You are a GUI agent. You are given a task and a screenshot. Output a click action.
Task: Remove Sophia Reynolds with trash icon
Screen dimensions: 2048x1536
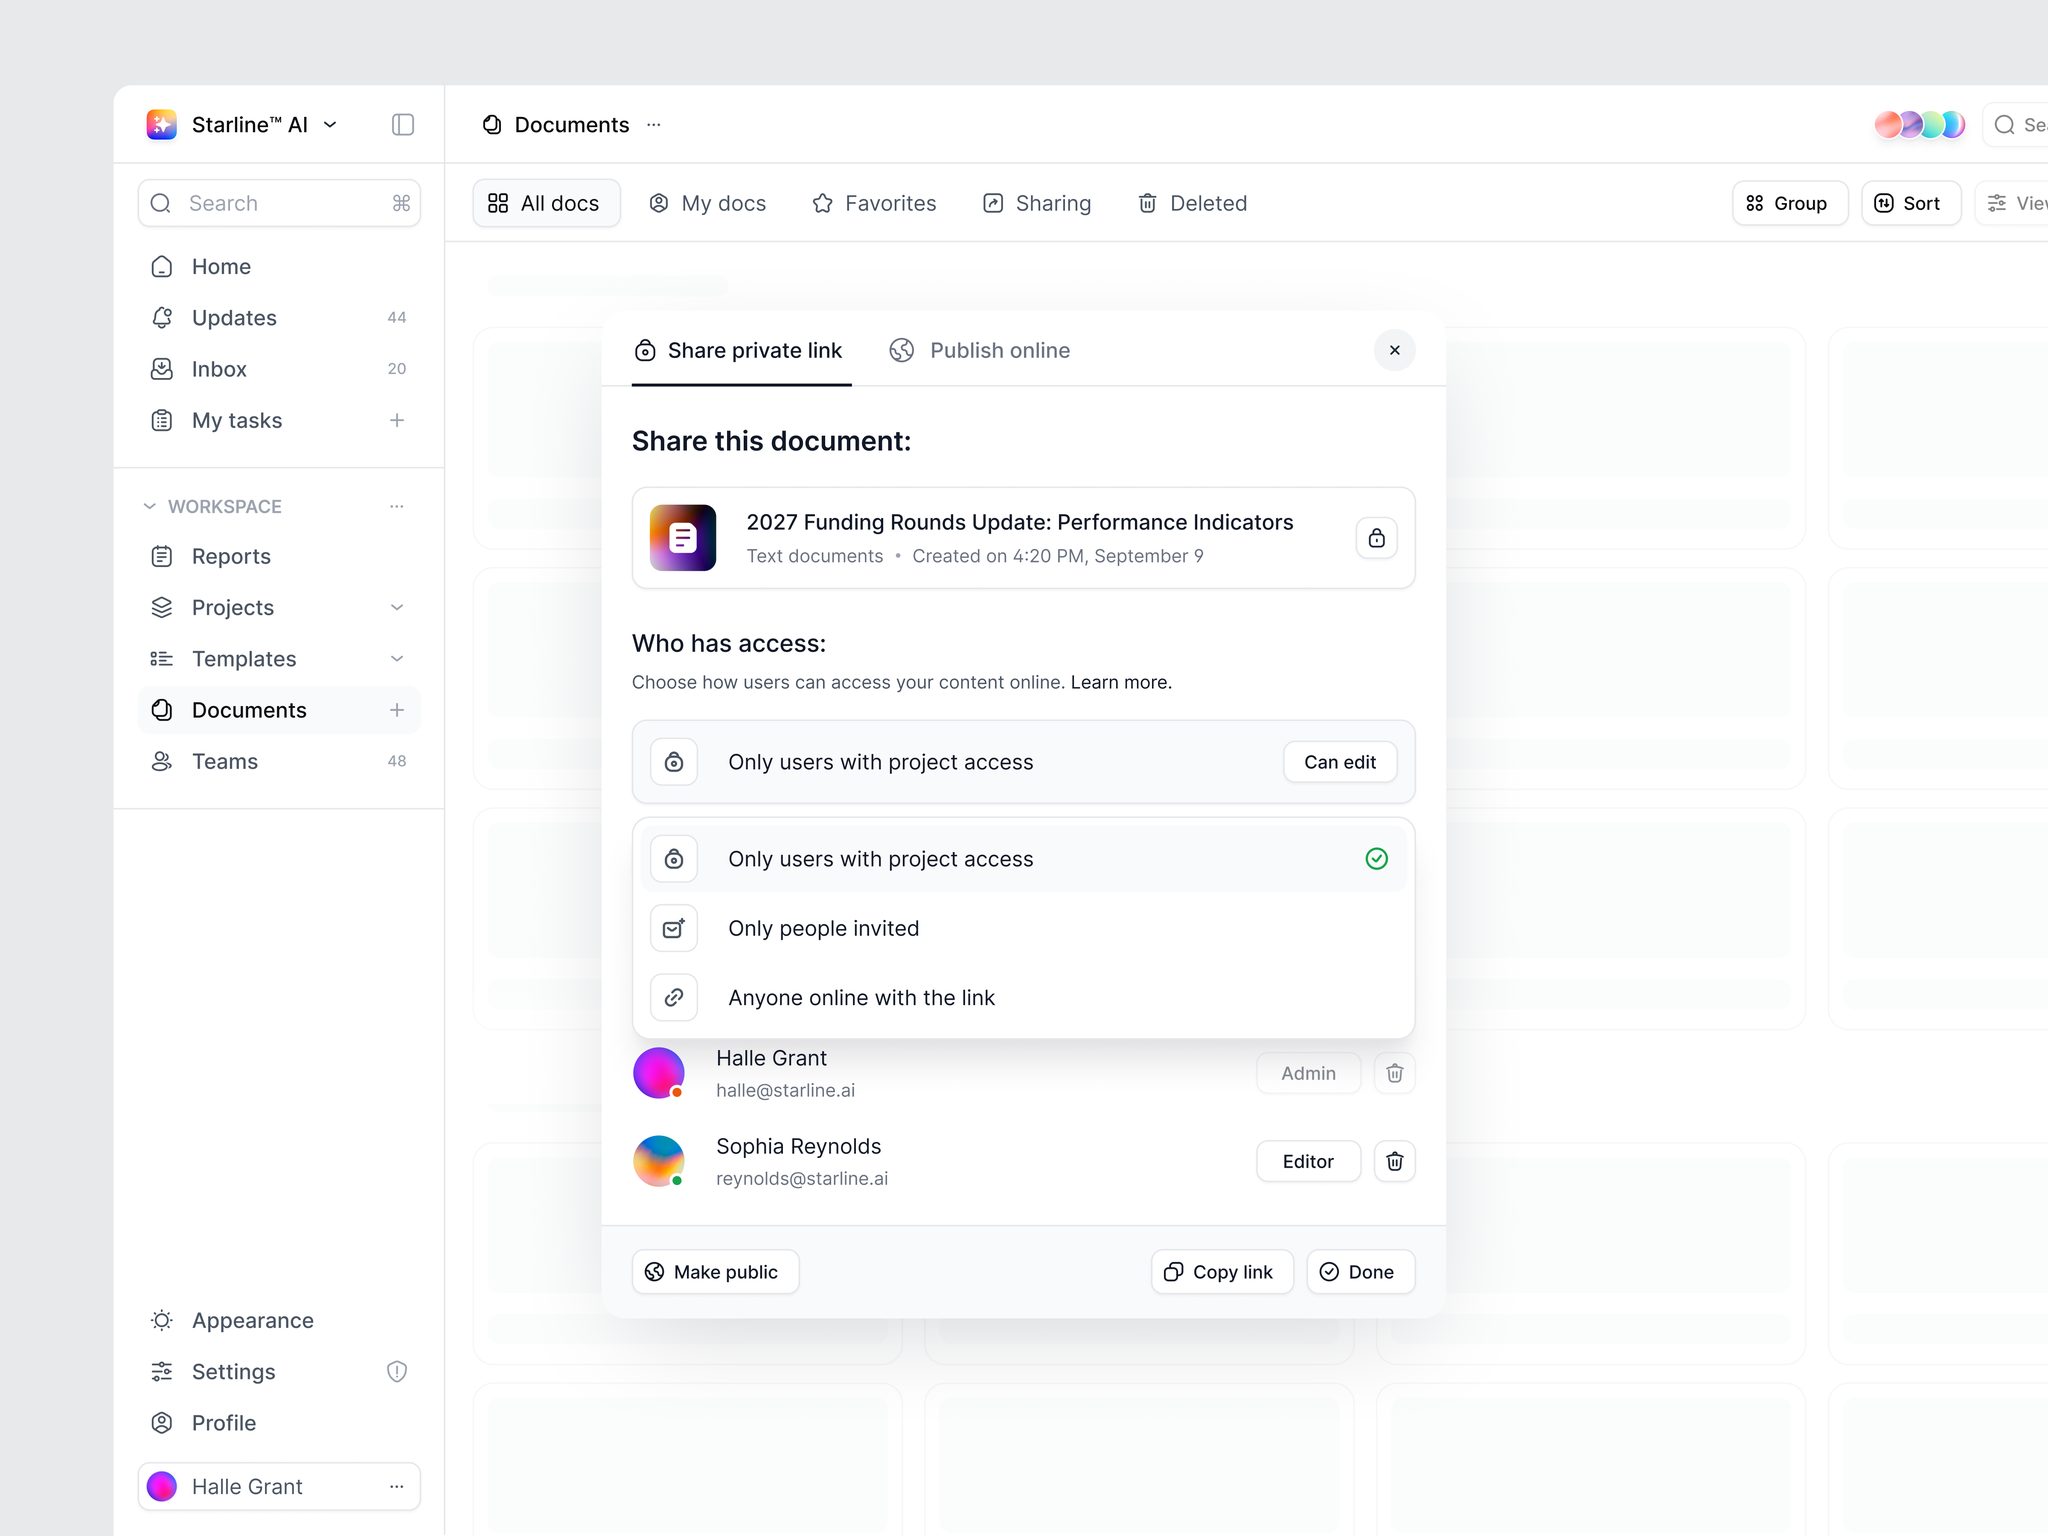[x=1394, y=1161]
